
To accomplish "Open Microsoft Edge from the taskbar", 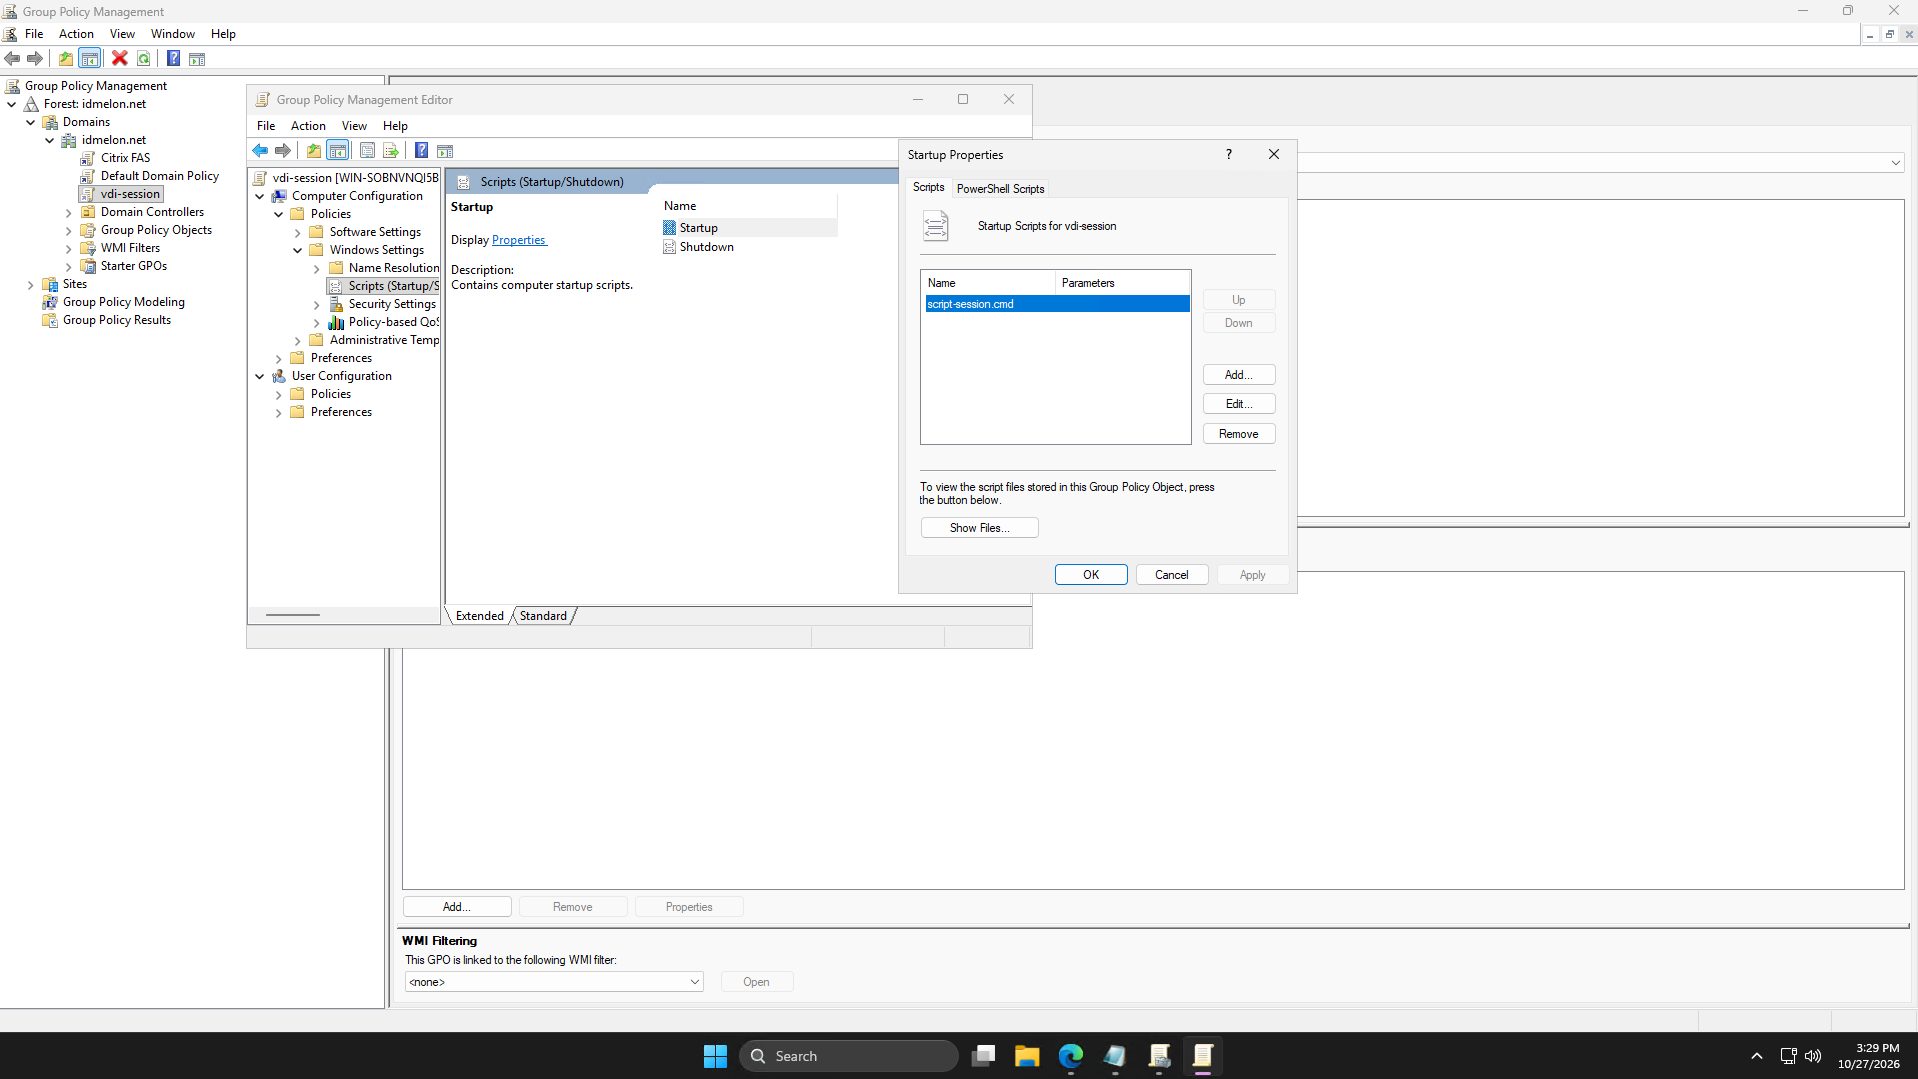I will [x=1071, y=1056].
